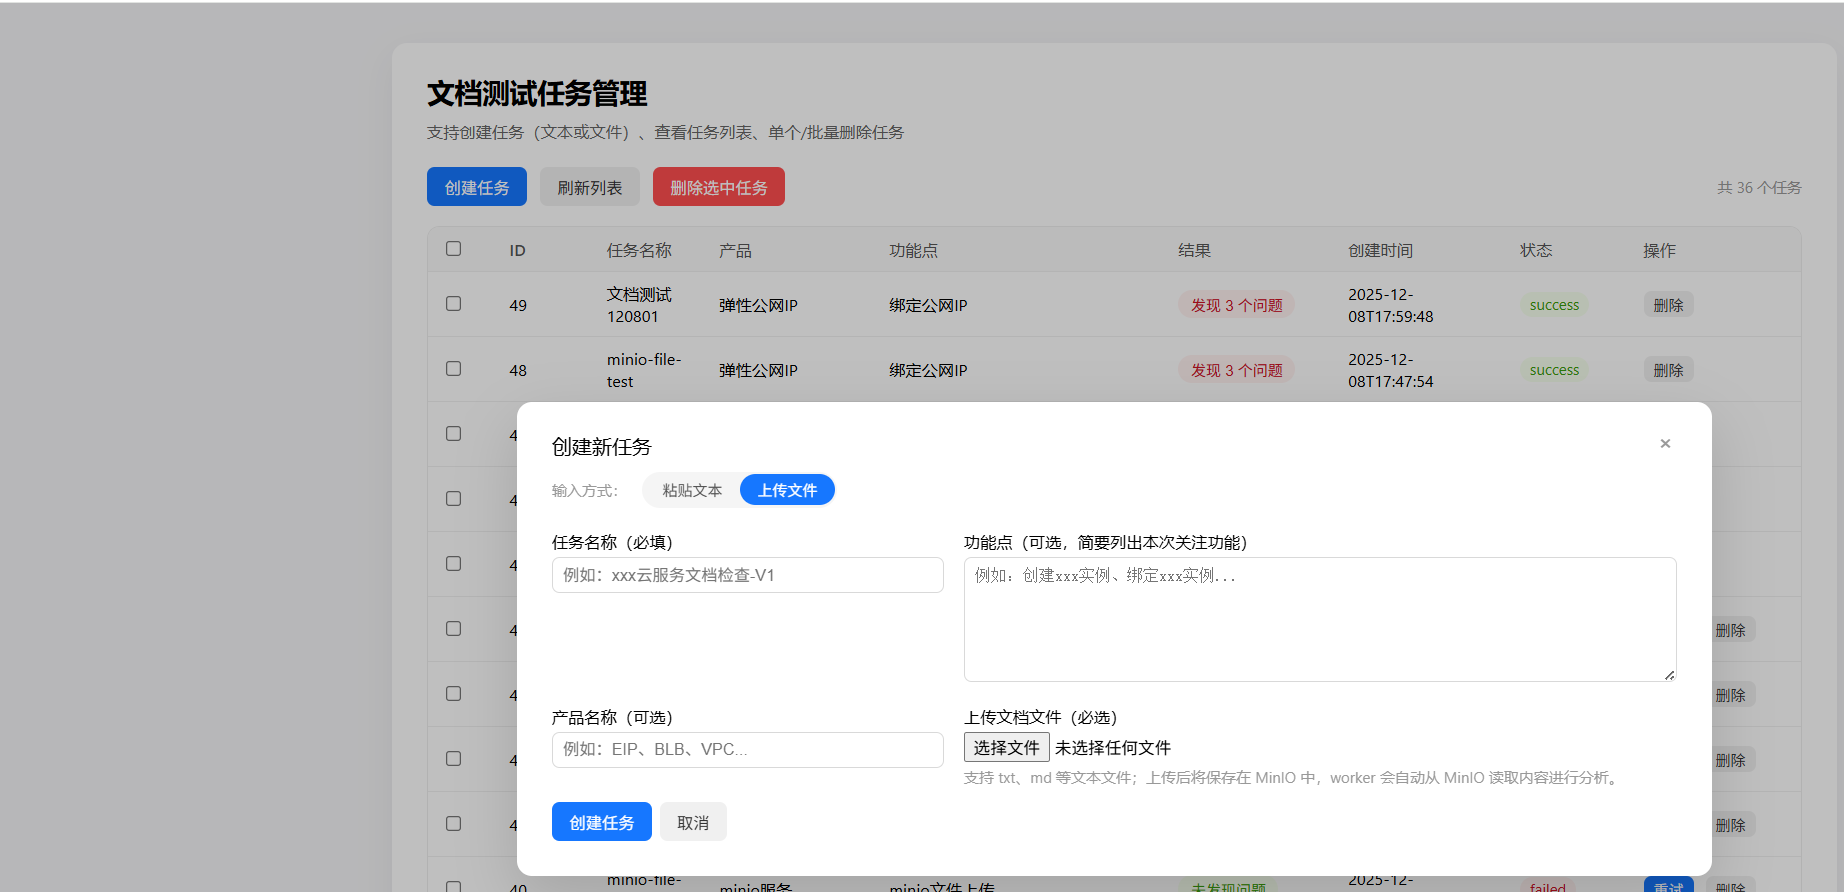Check the checkbox for task ID 48
1844x892 pixels.
click(x=454, y=369)
